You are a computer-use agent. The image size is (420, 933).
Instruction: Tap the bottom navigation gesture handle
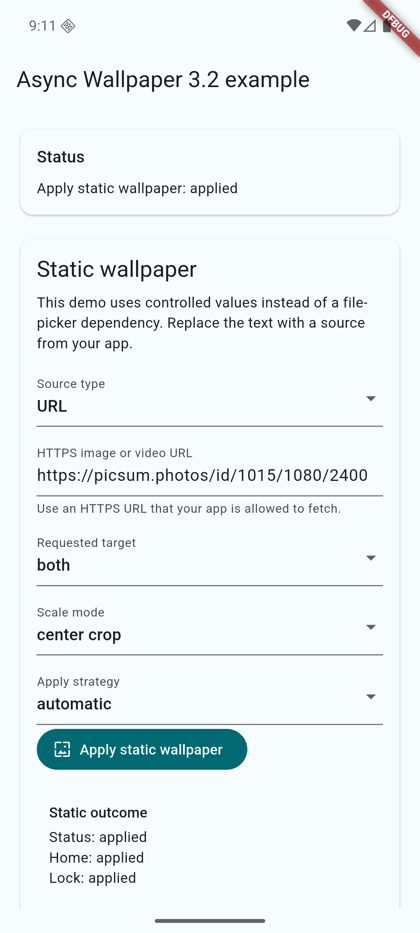tap(210, 921)
